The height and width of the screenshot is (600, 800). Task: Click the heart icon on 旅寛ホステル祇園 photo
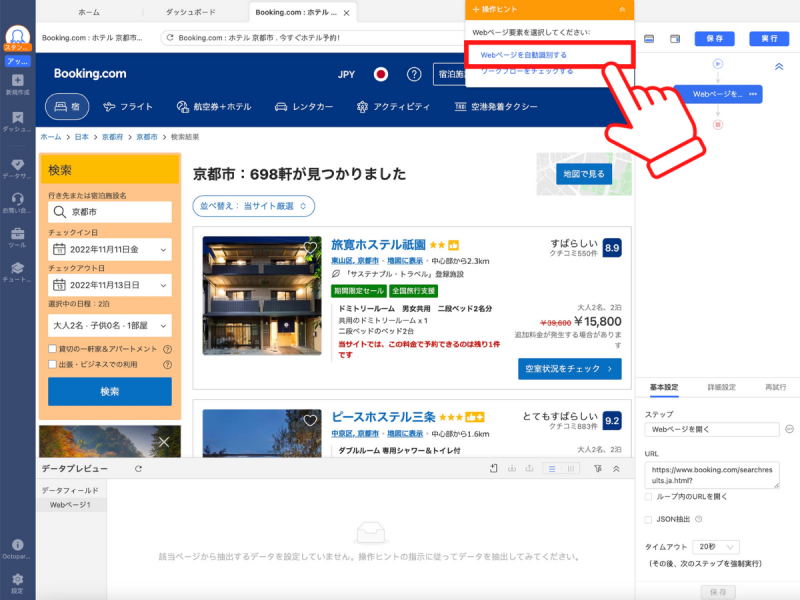(x=310, y=248)
